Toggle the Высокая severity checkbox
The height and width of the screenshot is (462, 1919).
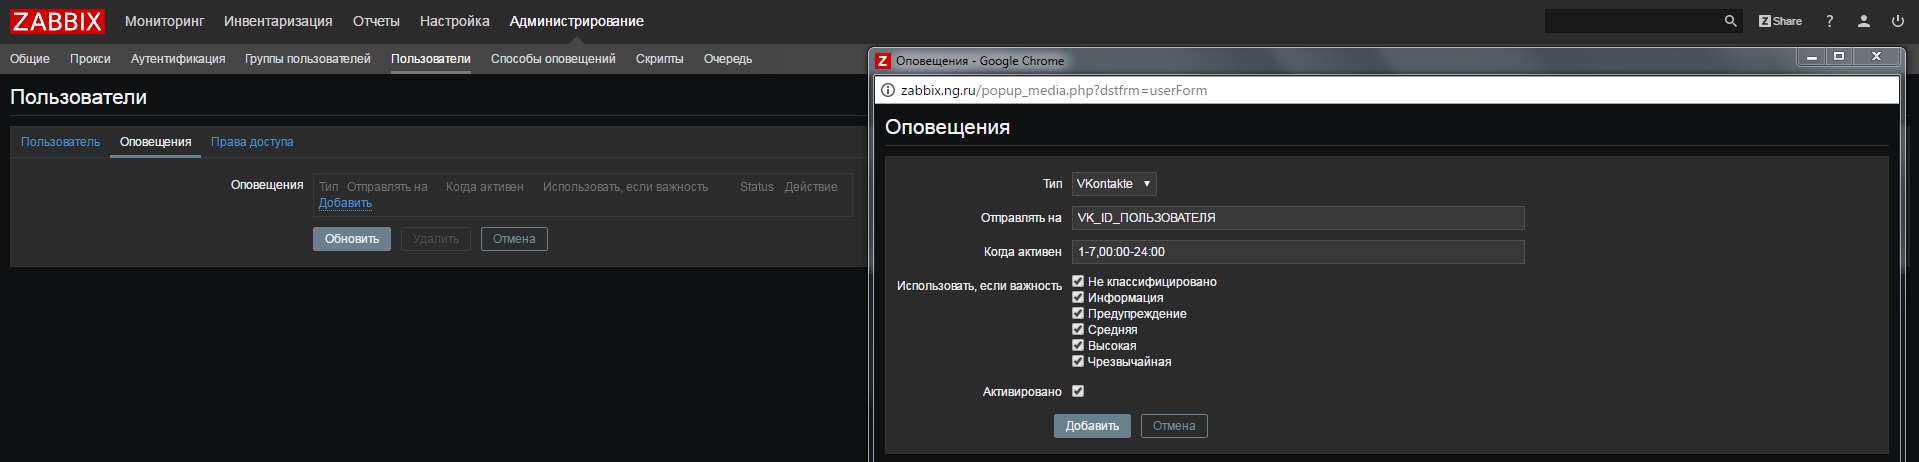pyautogui.click(x=1078, y=345)
